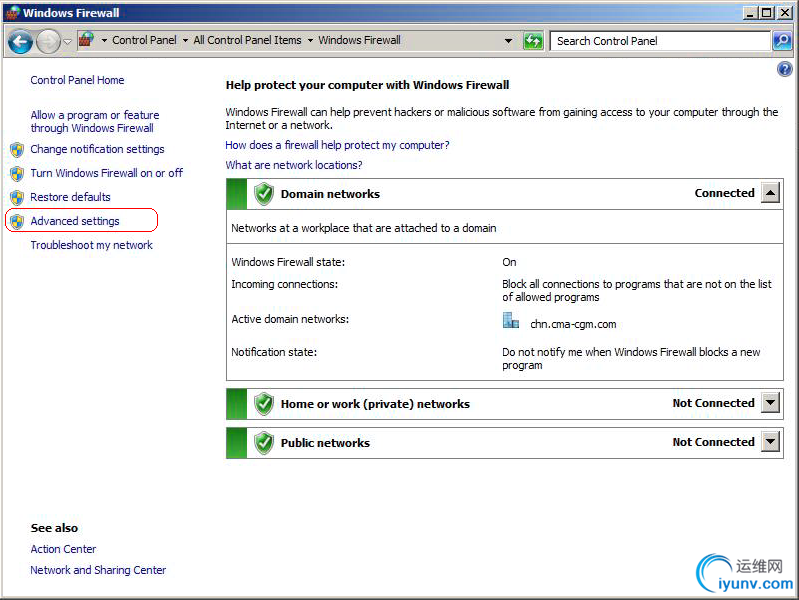Open Turn Windows Firewall on or off
Image resolution: width=799 pixels, height=600 pixels.
[x=106, y=173]
